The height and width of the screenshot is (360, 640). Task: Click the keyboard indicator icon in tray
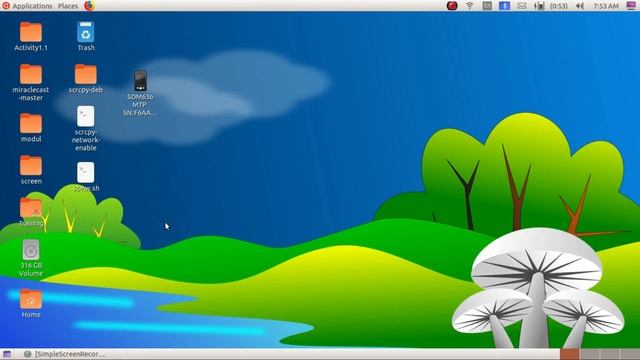coord(487,6)
